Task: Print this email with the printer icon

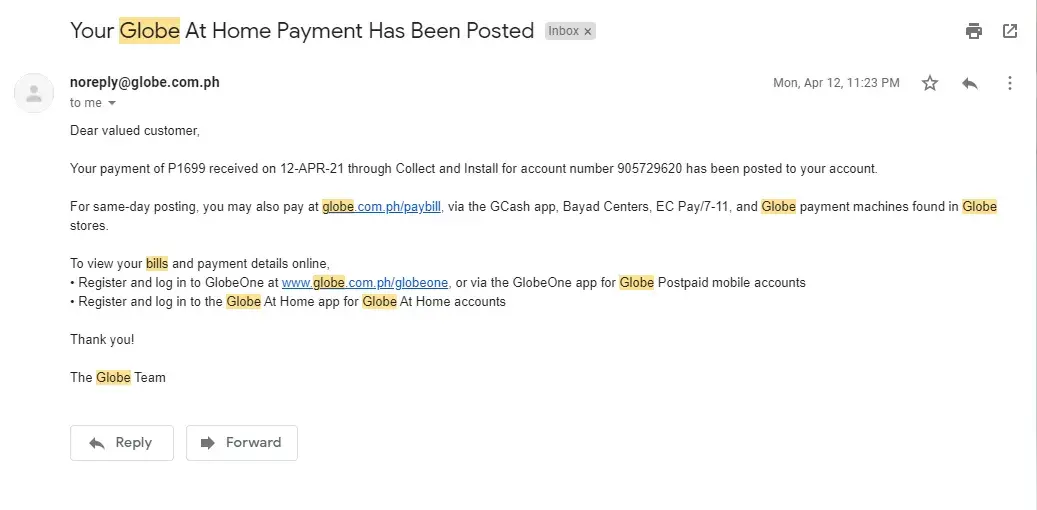Action: (x=974, y=31)
